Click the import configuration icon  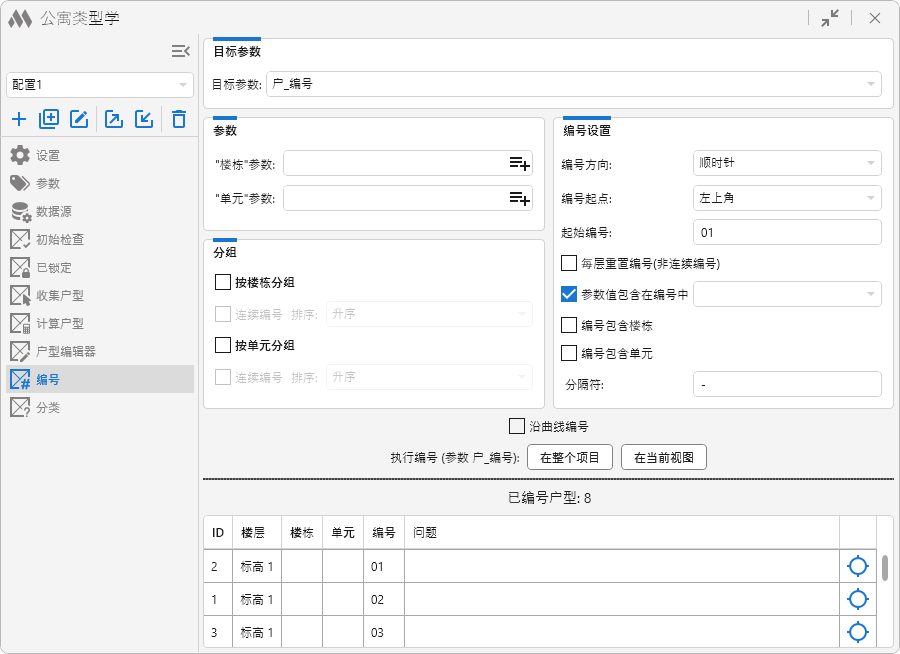(x=144, y=120)
